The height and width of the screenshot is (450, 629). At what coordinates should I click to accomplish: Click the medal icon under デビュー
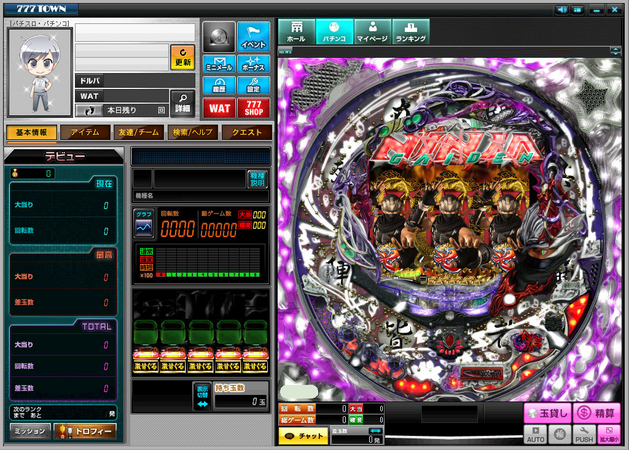[x=15, y=173]
